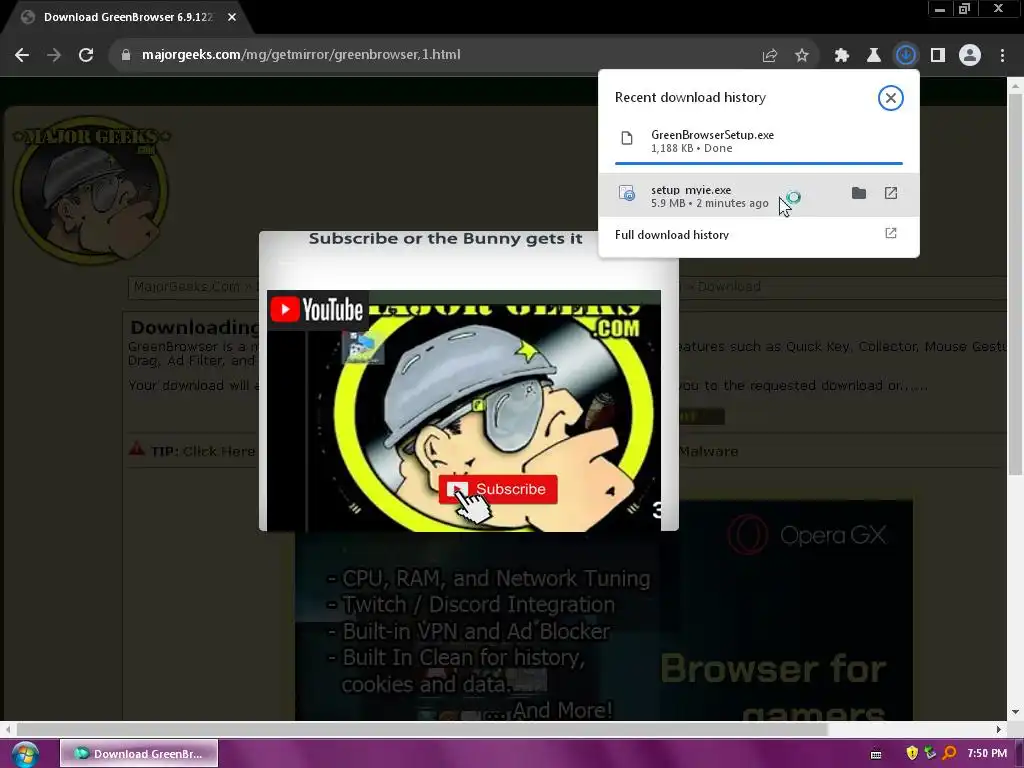Share this page icon in address bar
Screen dimensions: 1024x768
click(770, 56)
